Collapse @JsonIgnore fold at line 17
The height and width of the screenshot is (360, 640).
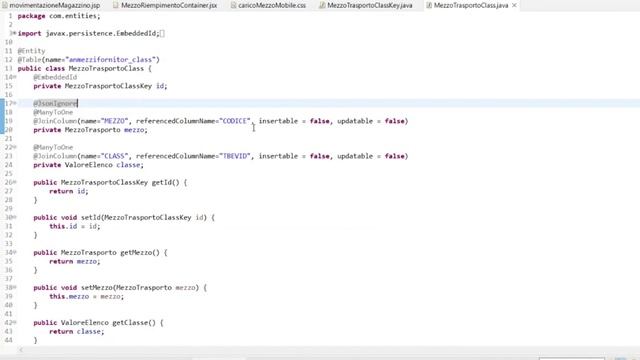pyautogui.click(x=15, y=103)
